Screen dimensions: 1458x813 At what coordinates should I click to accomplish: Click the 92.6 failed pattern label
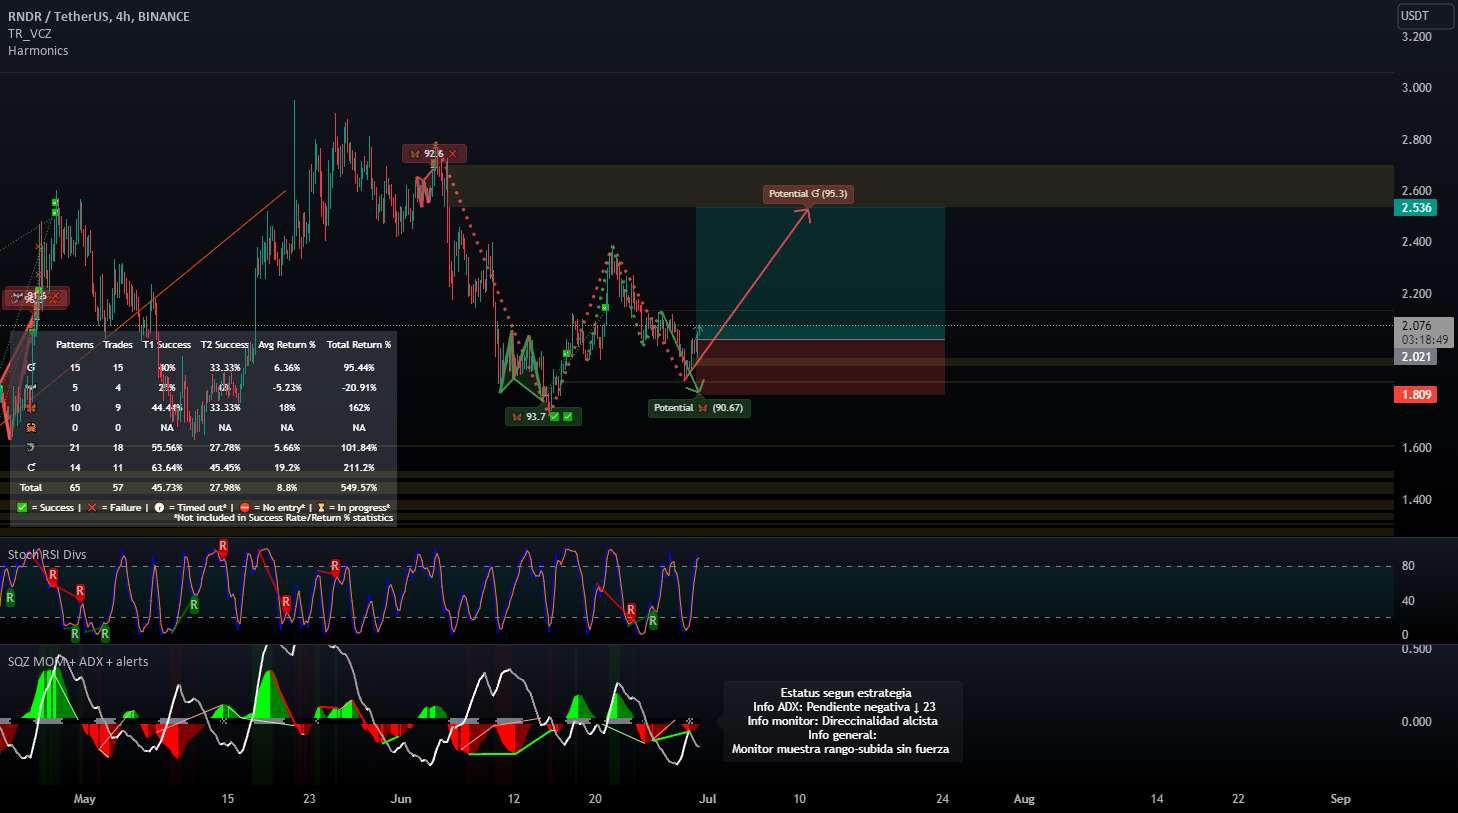point(434,154)
